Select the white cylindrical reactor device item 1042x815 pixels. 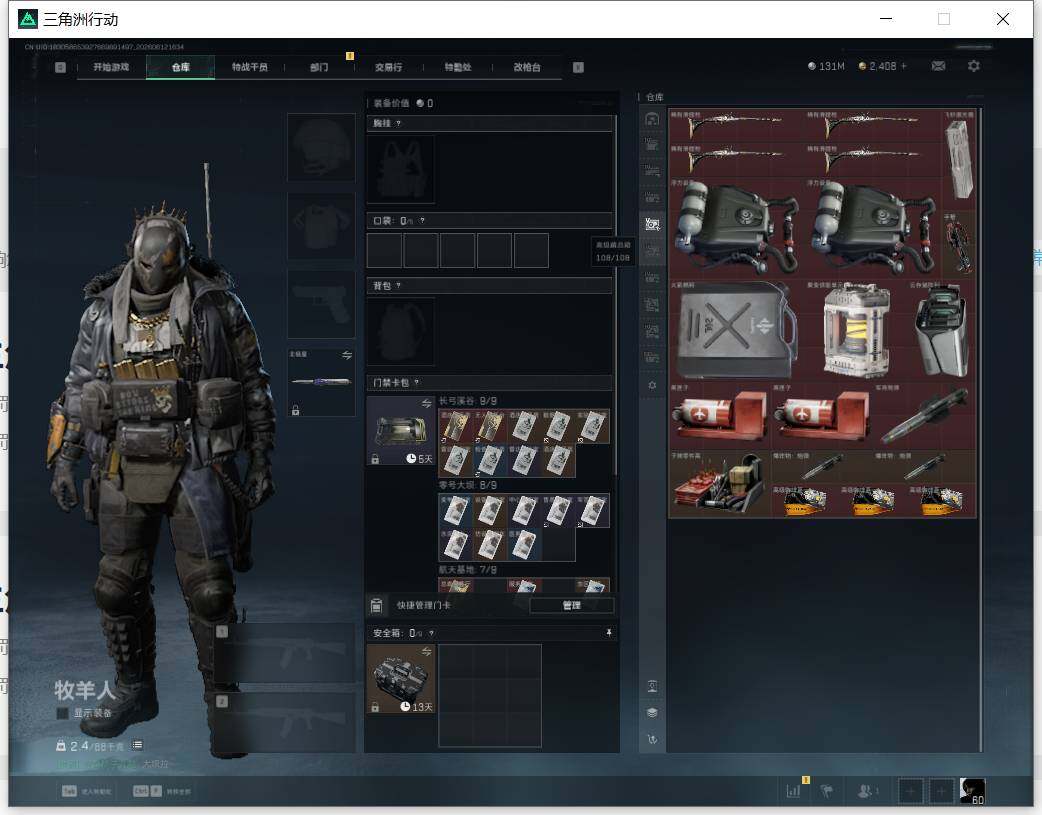(857, 330)
